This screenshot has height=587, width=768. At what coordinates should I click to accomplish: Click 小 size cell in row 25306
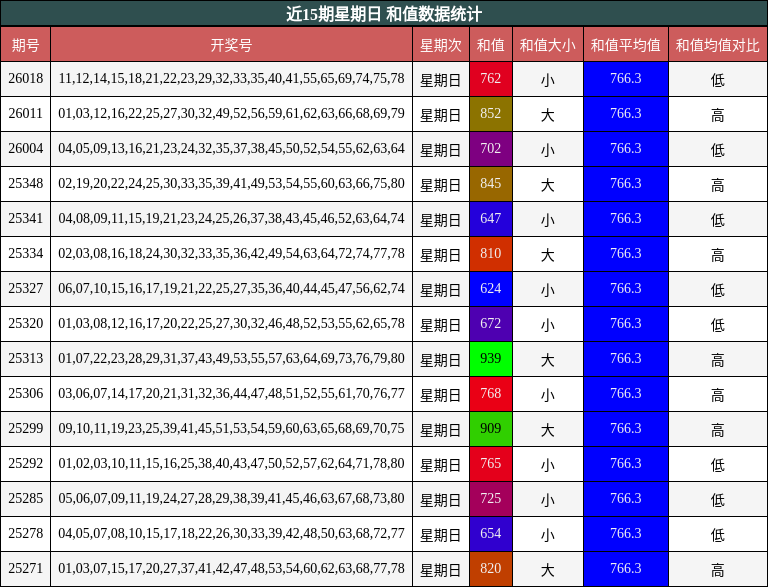548,394
